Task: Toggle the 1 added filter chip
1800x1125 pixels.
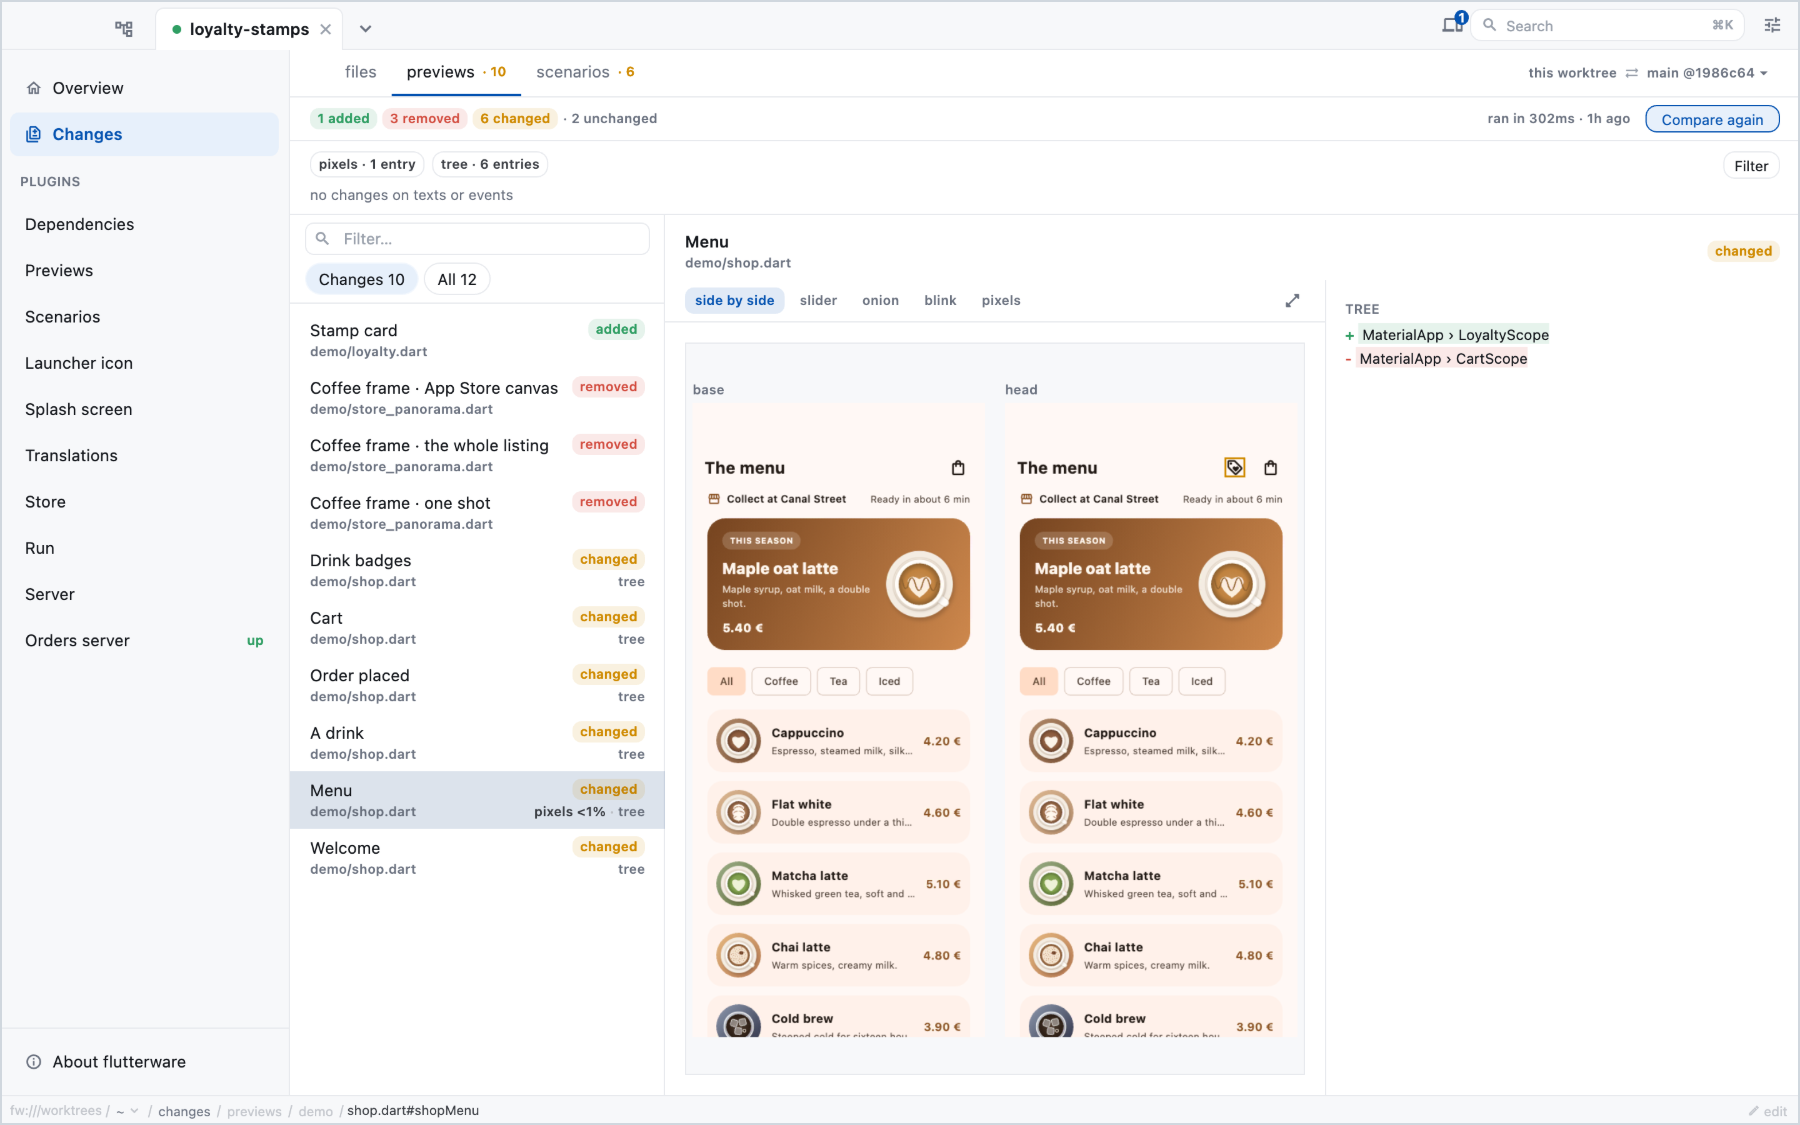Action: pos(343,118)
